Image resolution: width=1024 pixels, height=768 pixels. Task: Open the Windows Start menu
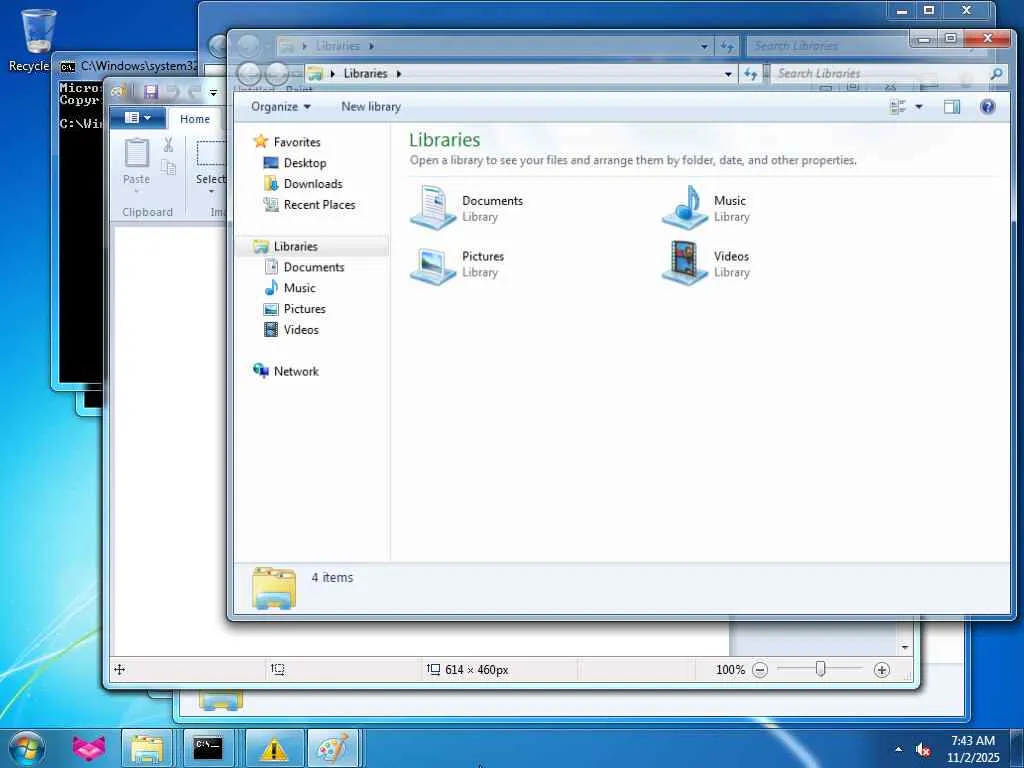click(27, 748)
